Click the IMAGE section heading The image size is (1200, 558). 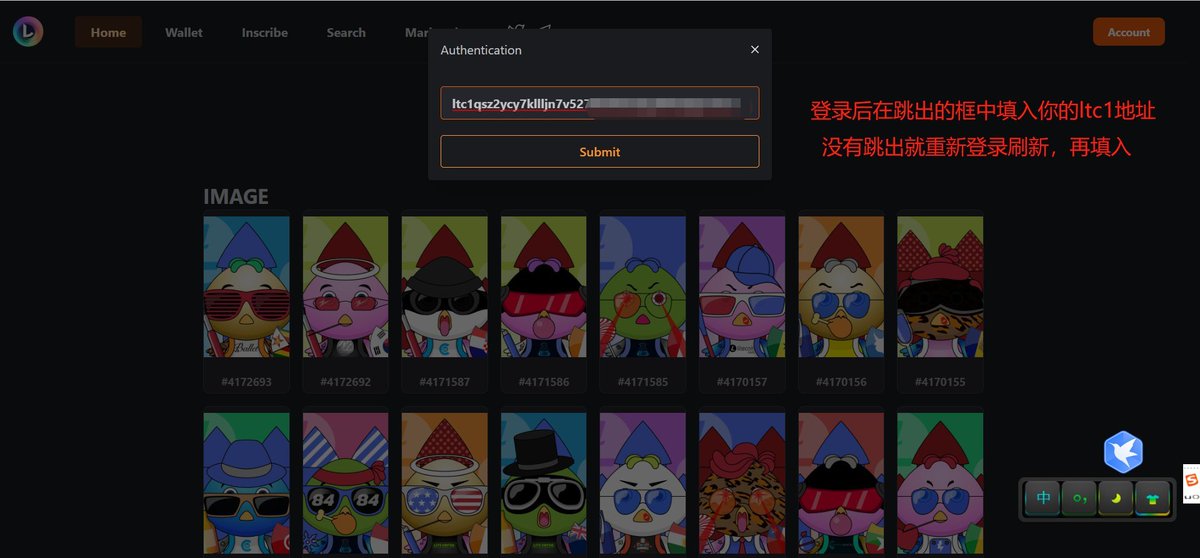click(x=236, y=197)
